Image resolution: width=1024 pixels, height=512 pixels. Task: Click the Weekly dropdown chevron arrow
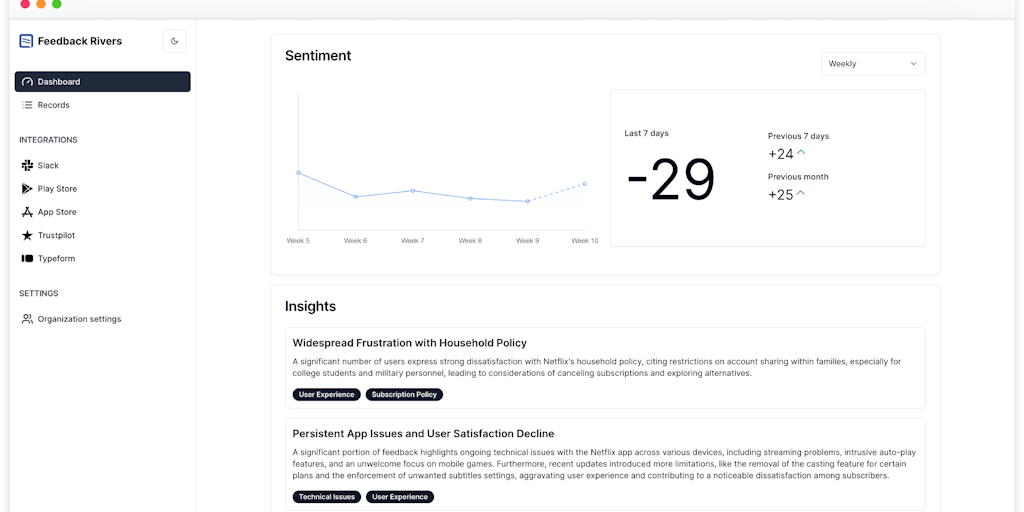[913, 64]
